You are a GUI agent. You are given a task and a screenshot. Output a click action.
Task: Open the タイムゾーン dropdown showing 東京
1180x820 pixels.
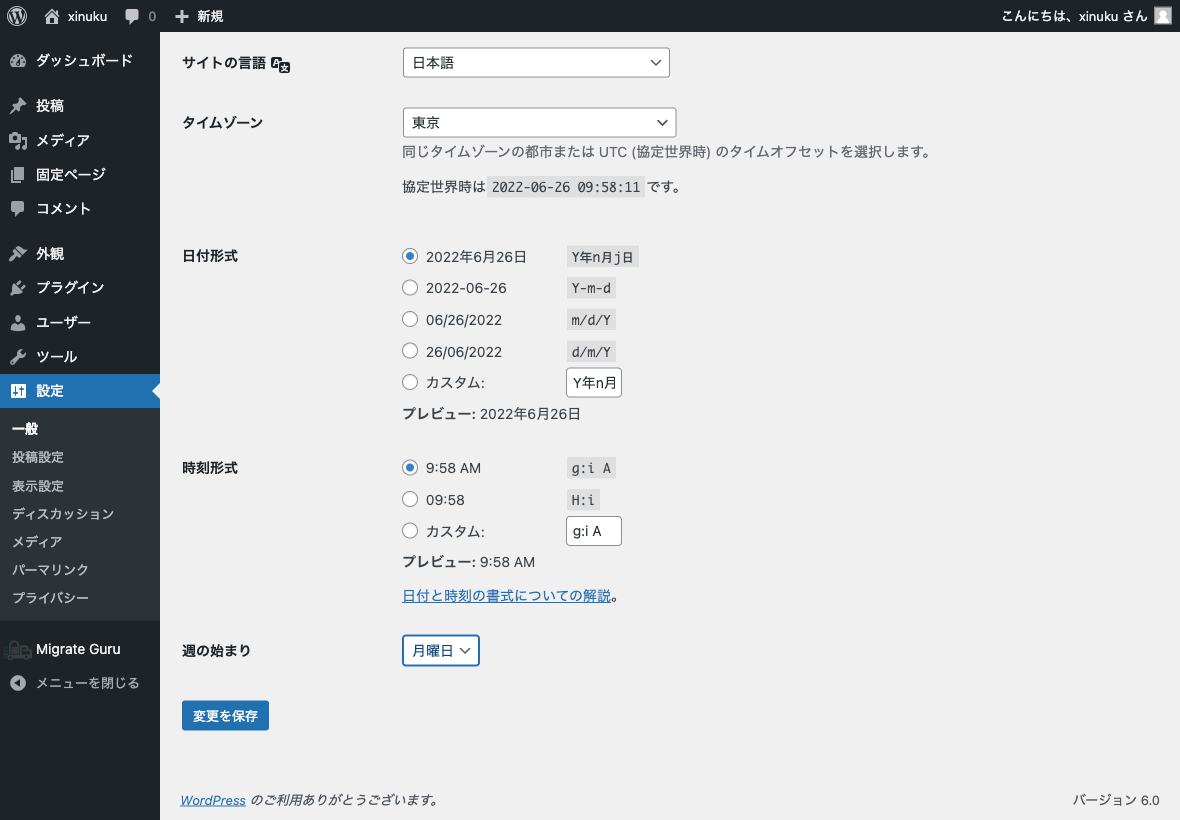point(539,122)
